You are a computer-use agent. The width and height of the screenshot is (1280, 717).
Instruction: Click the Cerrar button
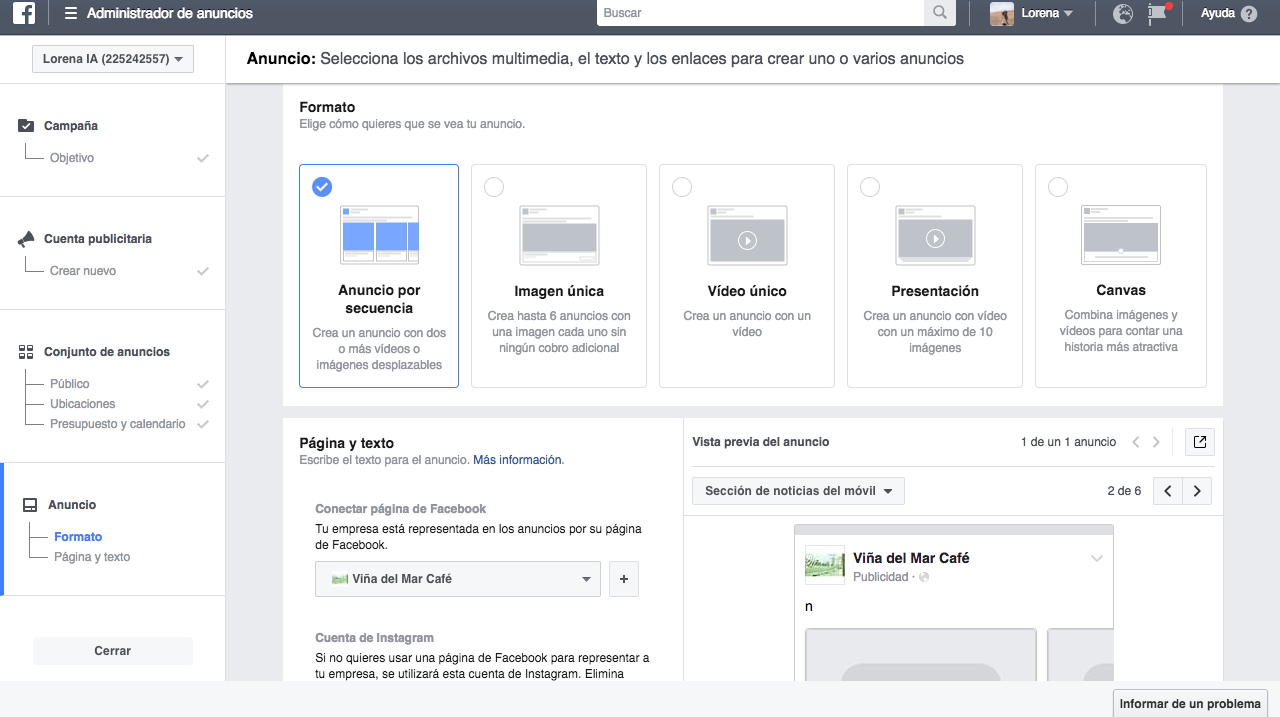(x=112, y=650)
